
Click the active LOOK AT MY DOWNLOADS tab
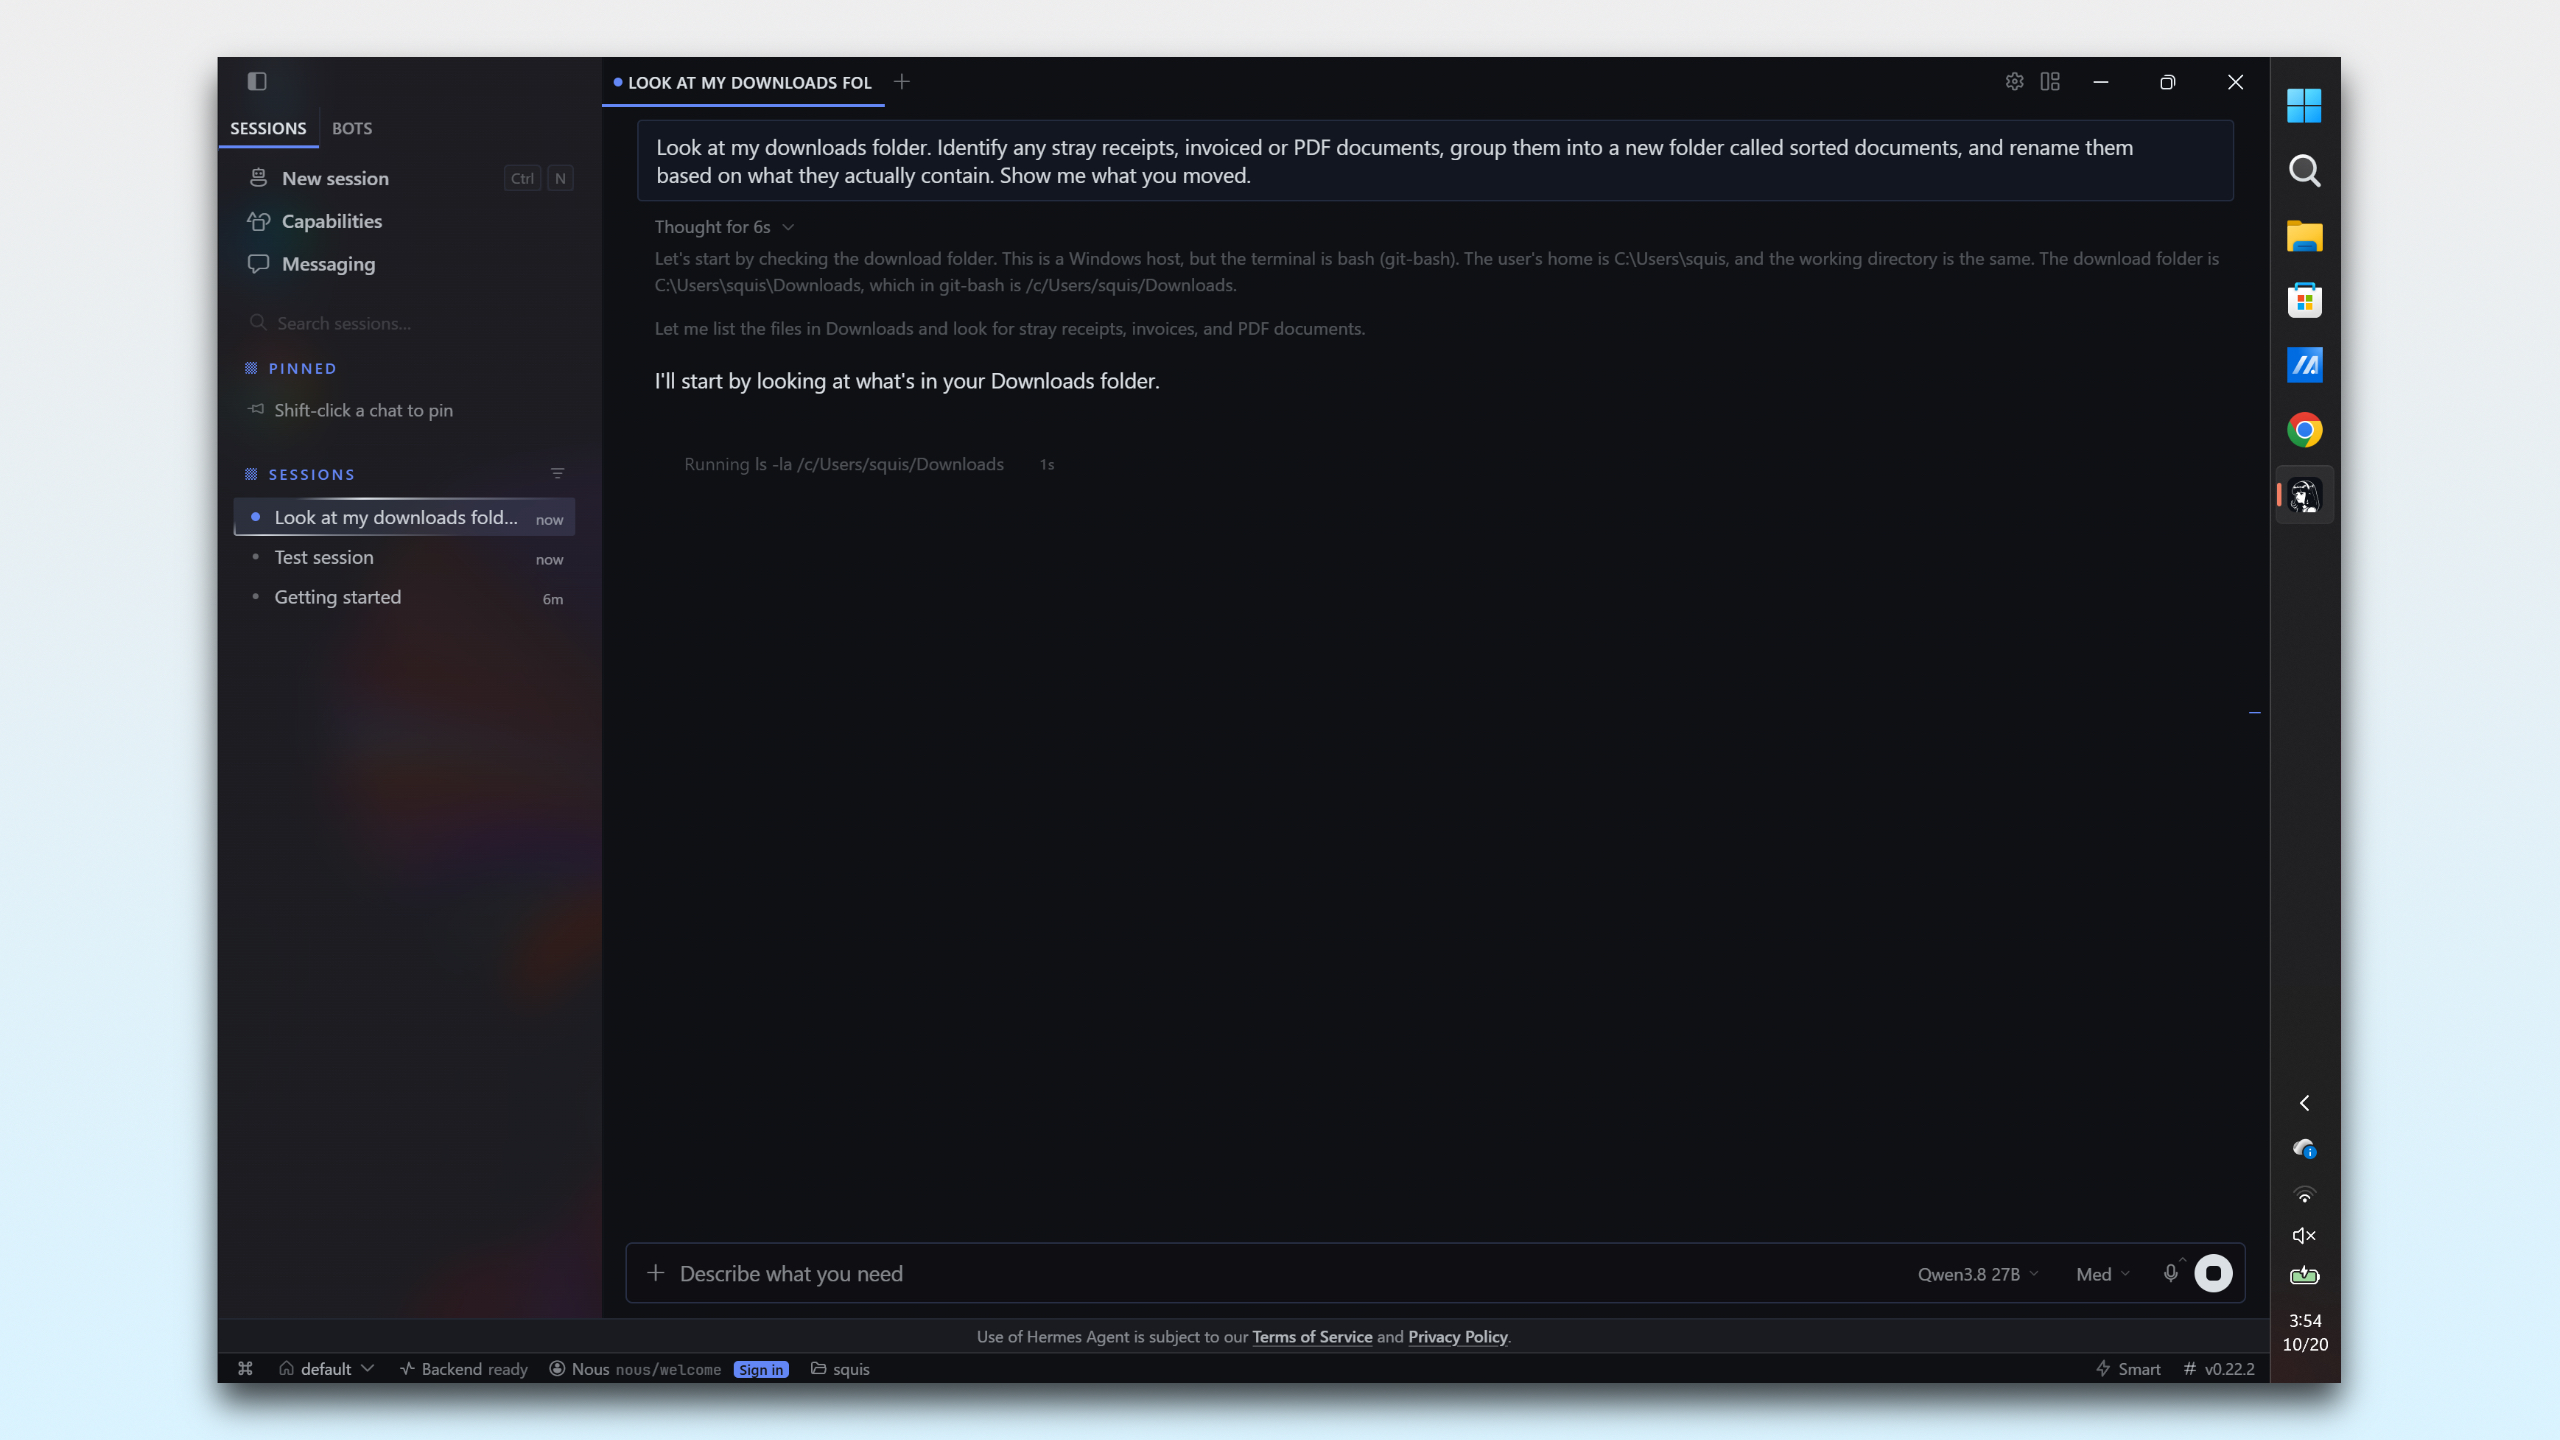[743, 83]
